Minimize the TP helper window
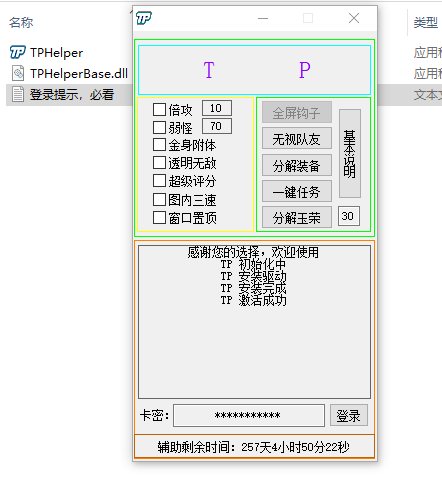Image resolution: width=442 pixels, height=478 pixels. (263, 18)
